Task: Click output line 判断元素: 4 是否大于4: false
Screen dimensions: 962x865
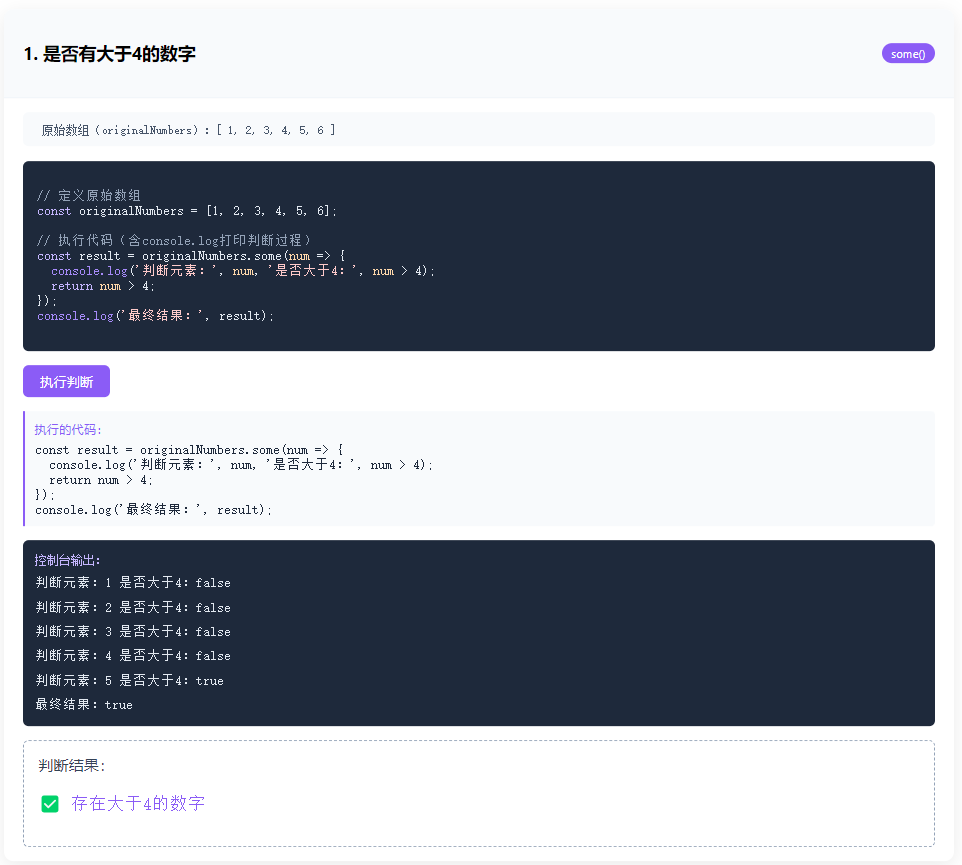Action: (x=133, y=656)
